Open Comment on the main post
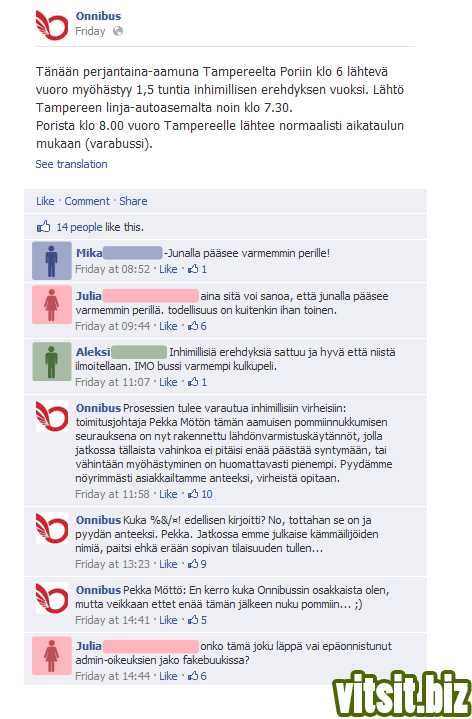The width and height of the screenshot is (472, 719). point(87,201)
